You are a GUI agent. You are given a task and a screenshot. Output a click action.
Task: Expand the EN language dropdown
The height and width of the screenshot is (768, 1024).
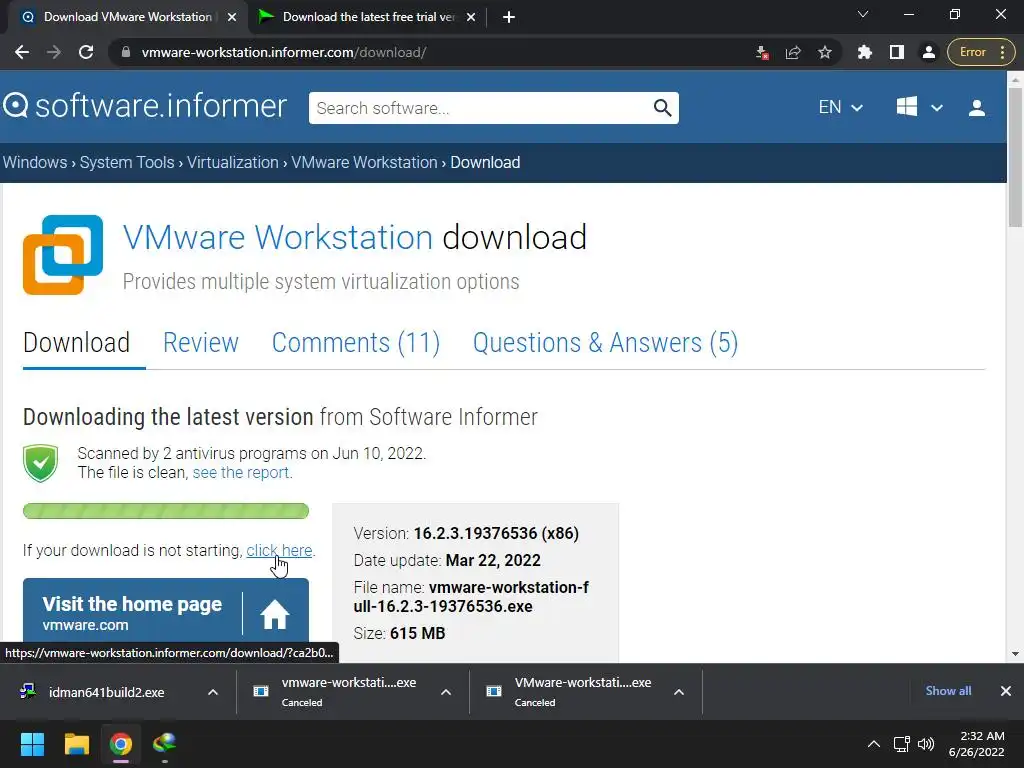[840, 107]
